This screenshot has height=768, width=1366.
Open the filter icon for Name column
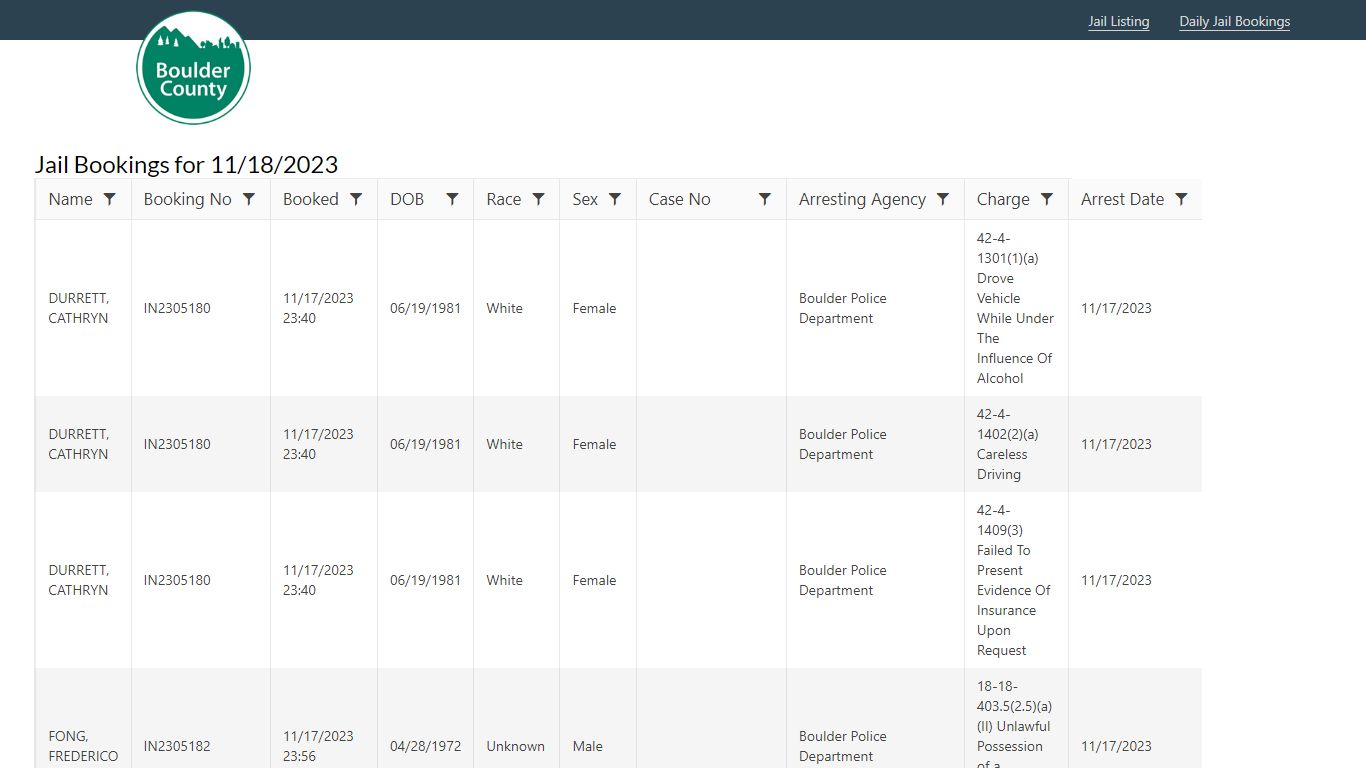point(110,199)
